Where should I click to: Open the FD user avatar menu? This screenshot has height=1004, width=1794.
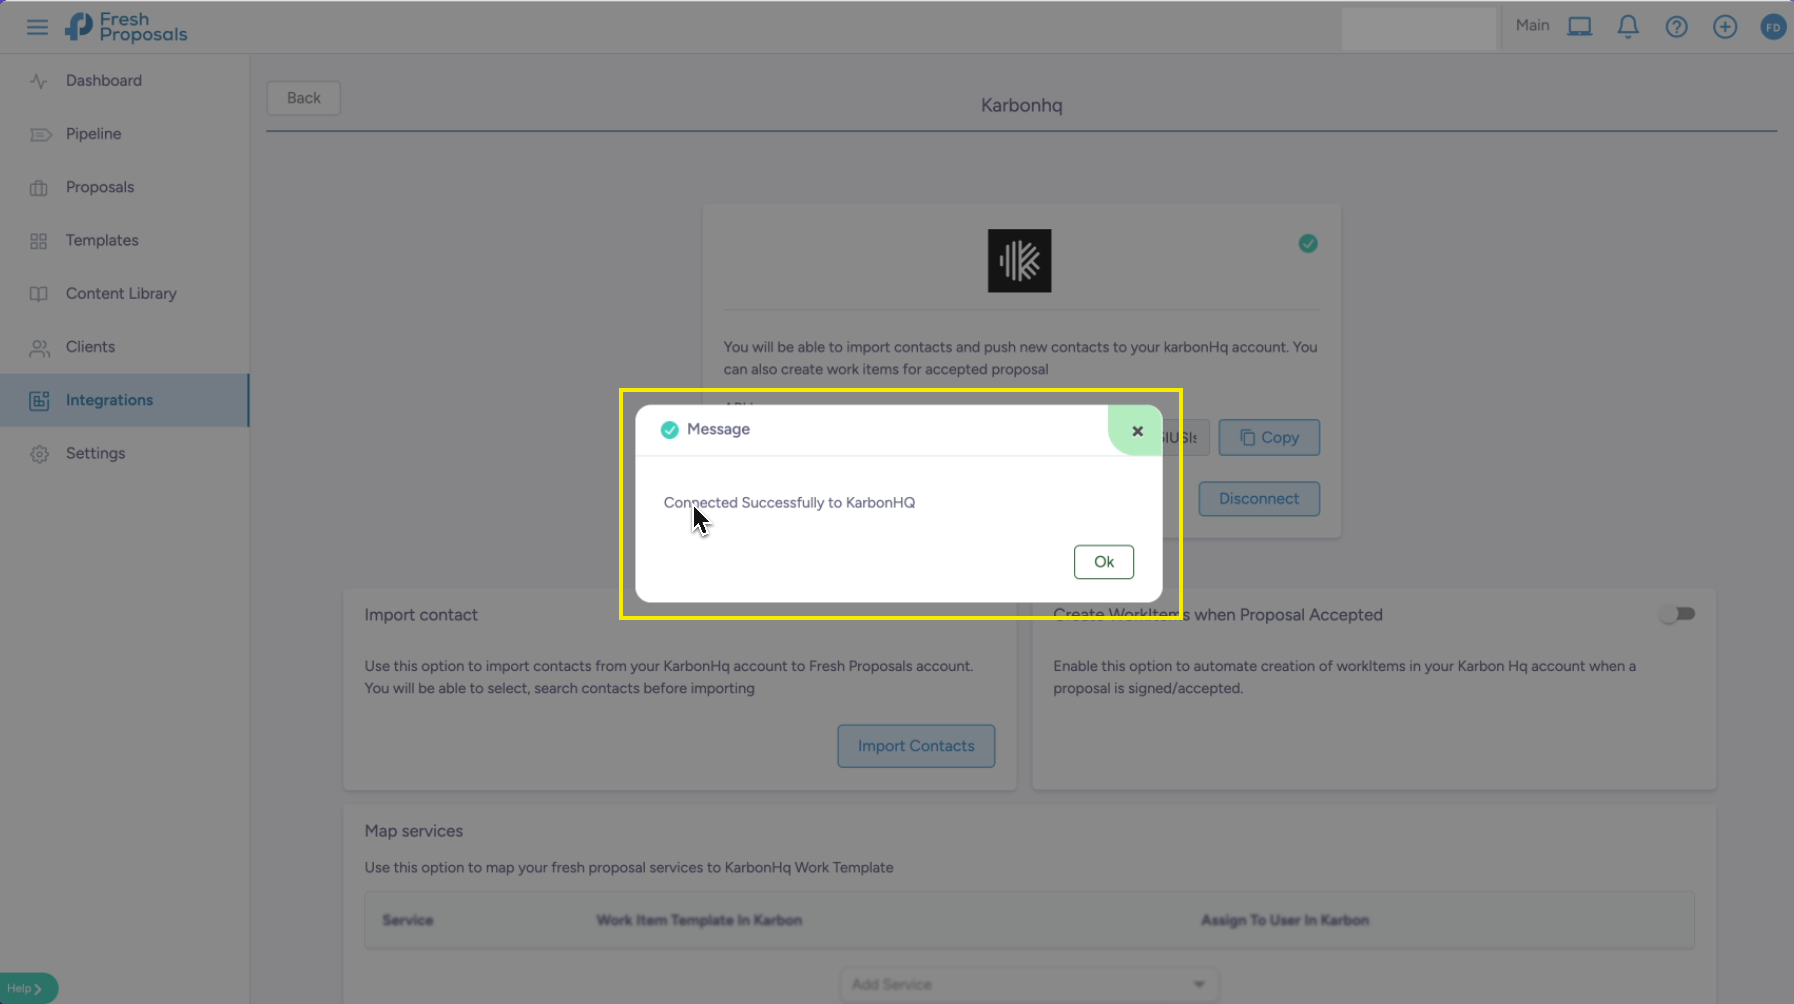1773,27
